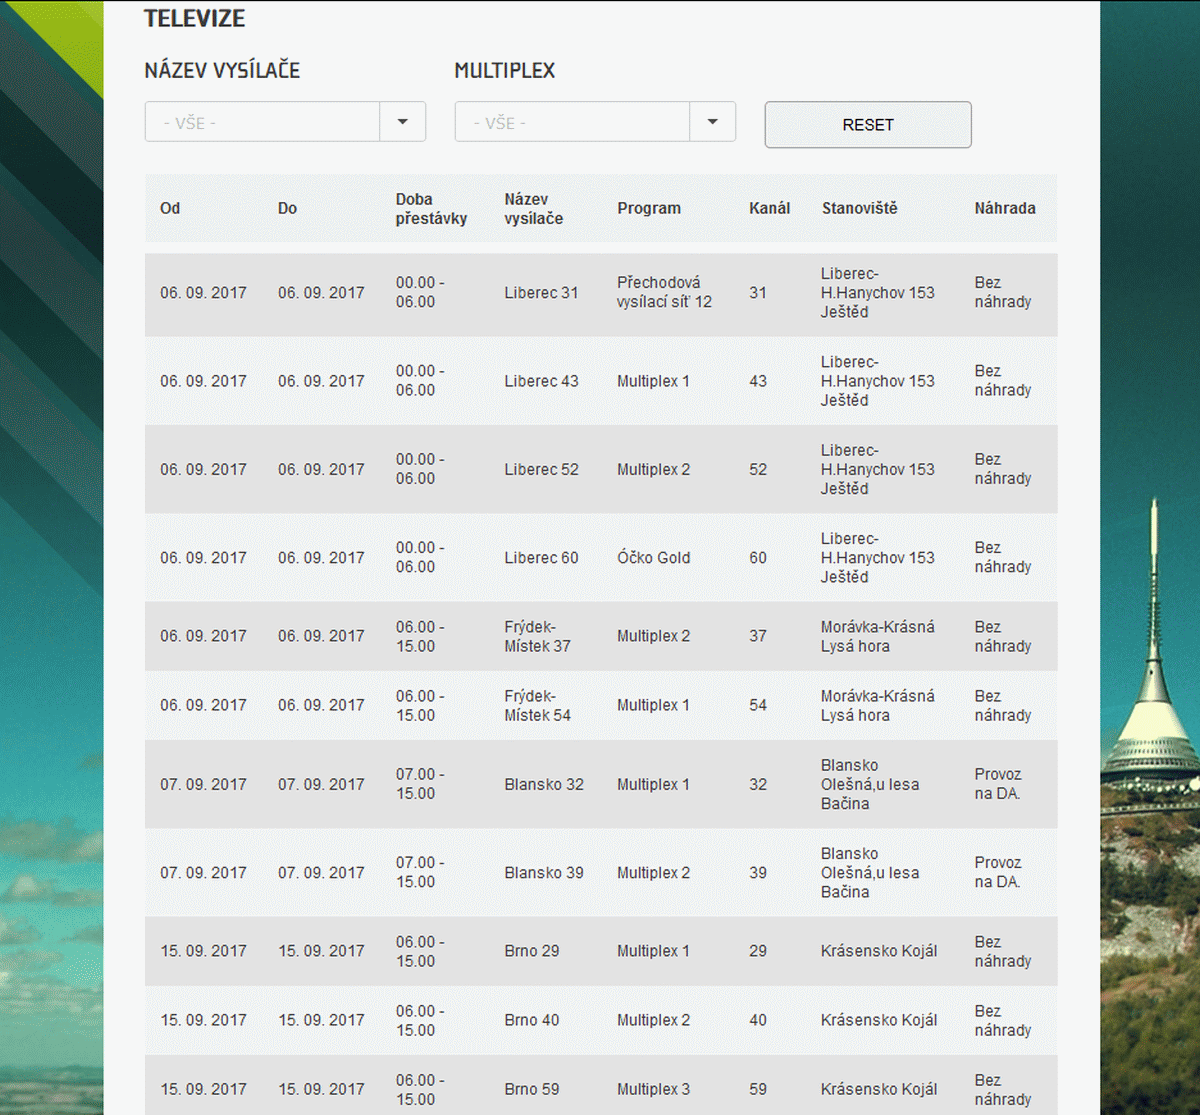Click the 'Náhrada' column header
Screen dimensions: 1200x1115
click(1005, 208)
